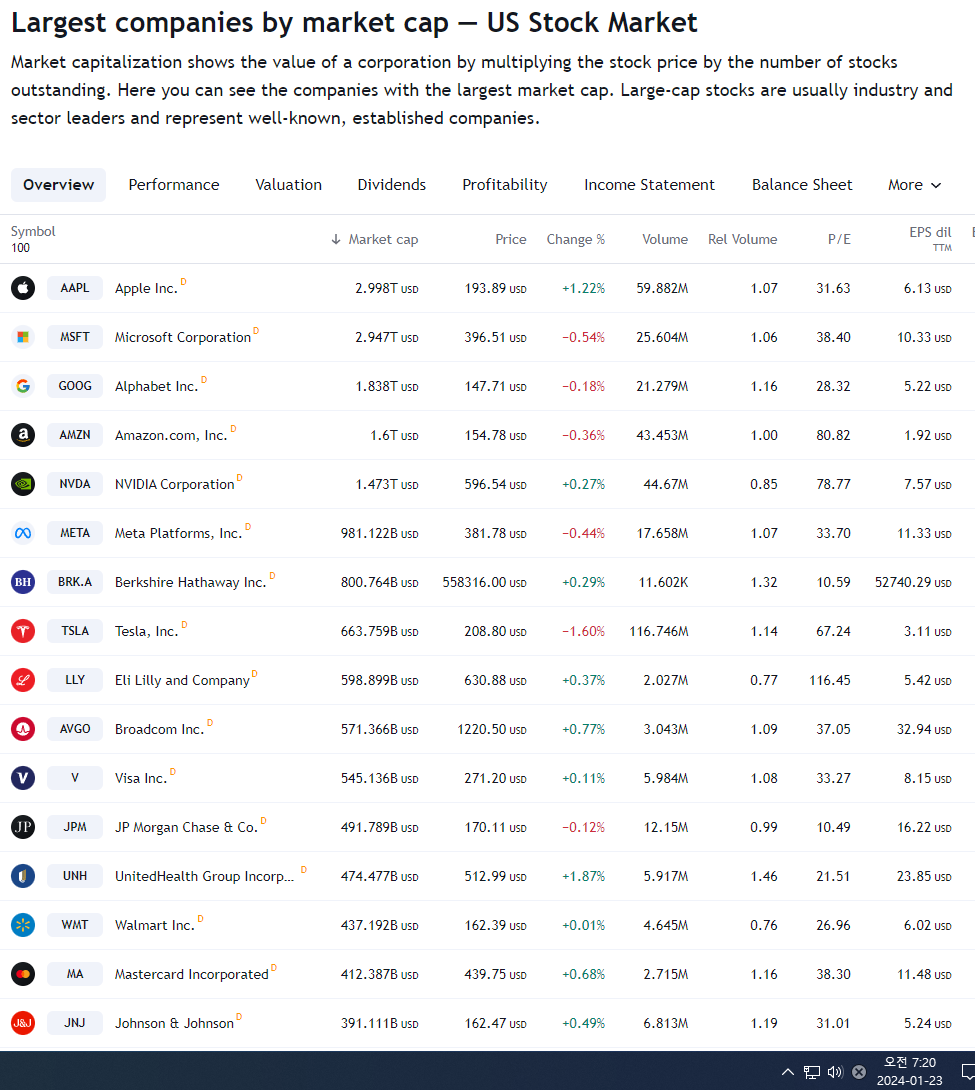
Task: Open the LLY ticker badge
Action: 75,680
